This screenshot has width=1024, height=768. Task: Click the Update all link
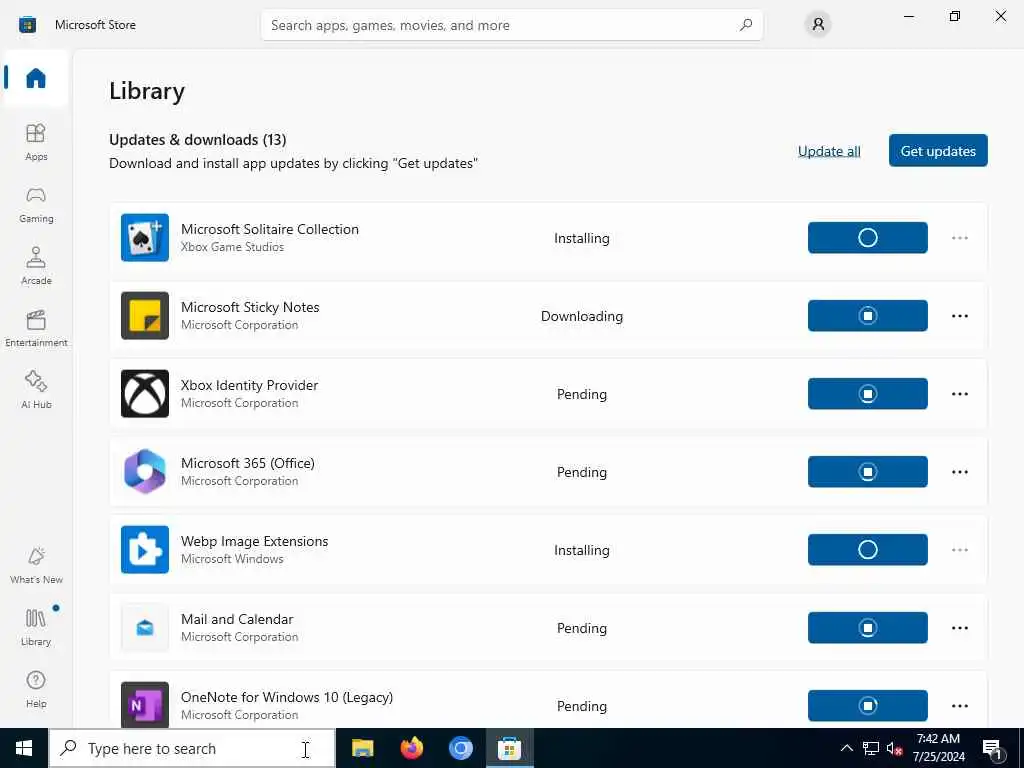click(829, 151)
